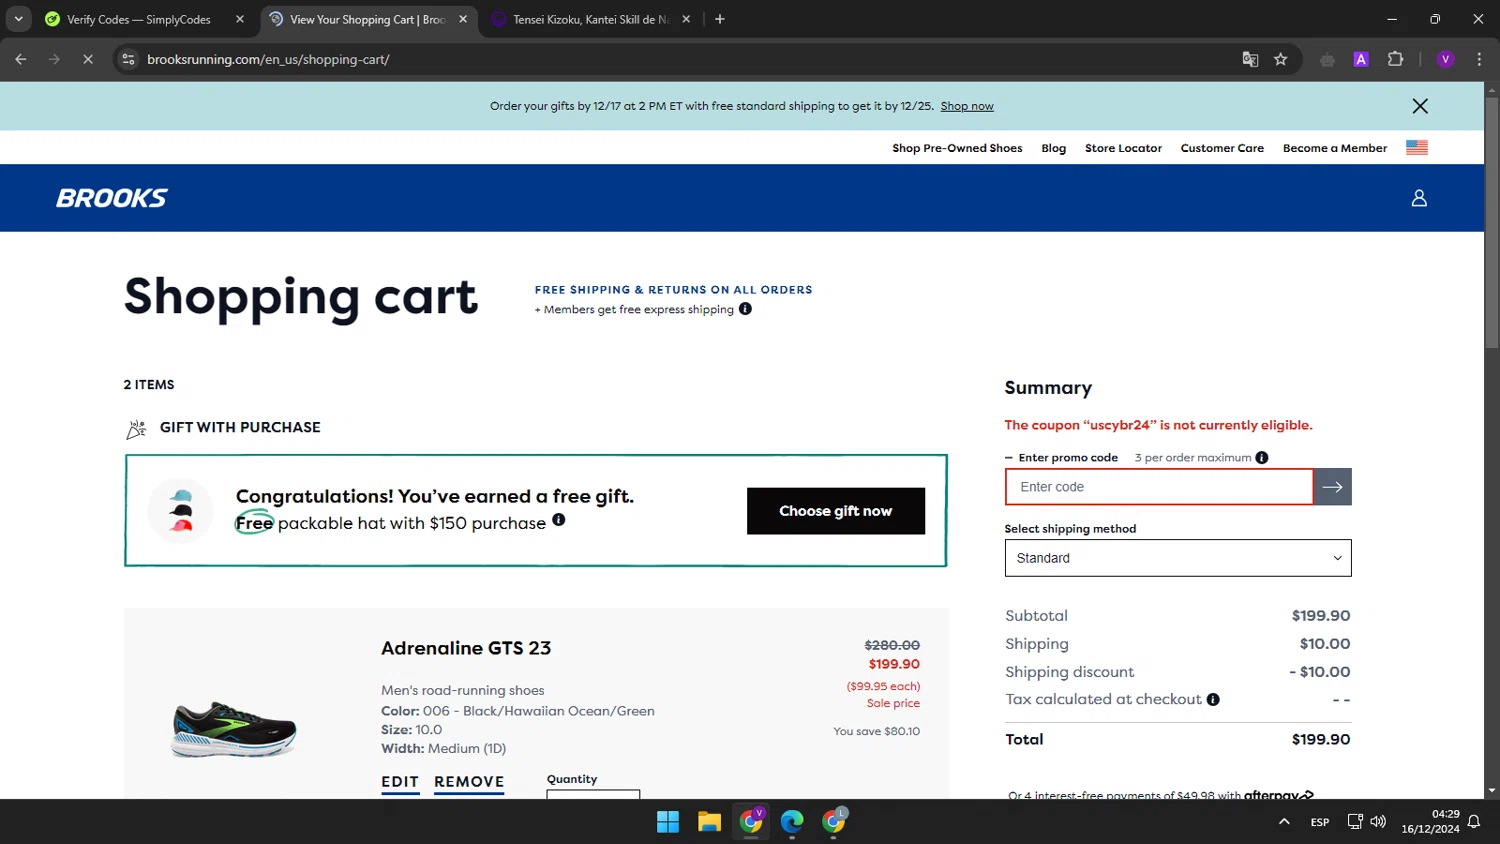Close the Tensei Kizoku tab
The height and width of the screenshot is (844, 1500).
click(686, 19)
